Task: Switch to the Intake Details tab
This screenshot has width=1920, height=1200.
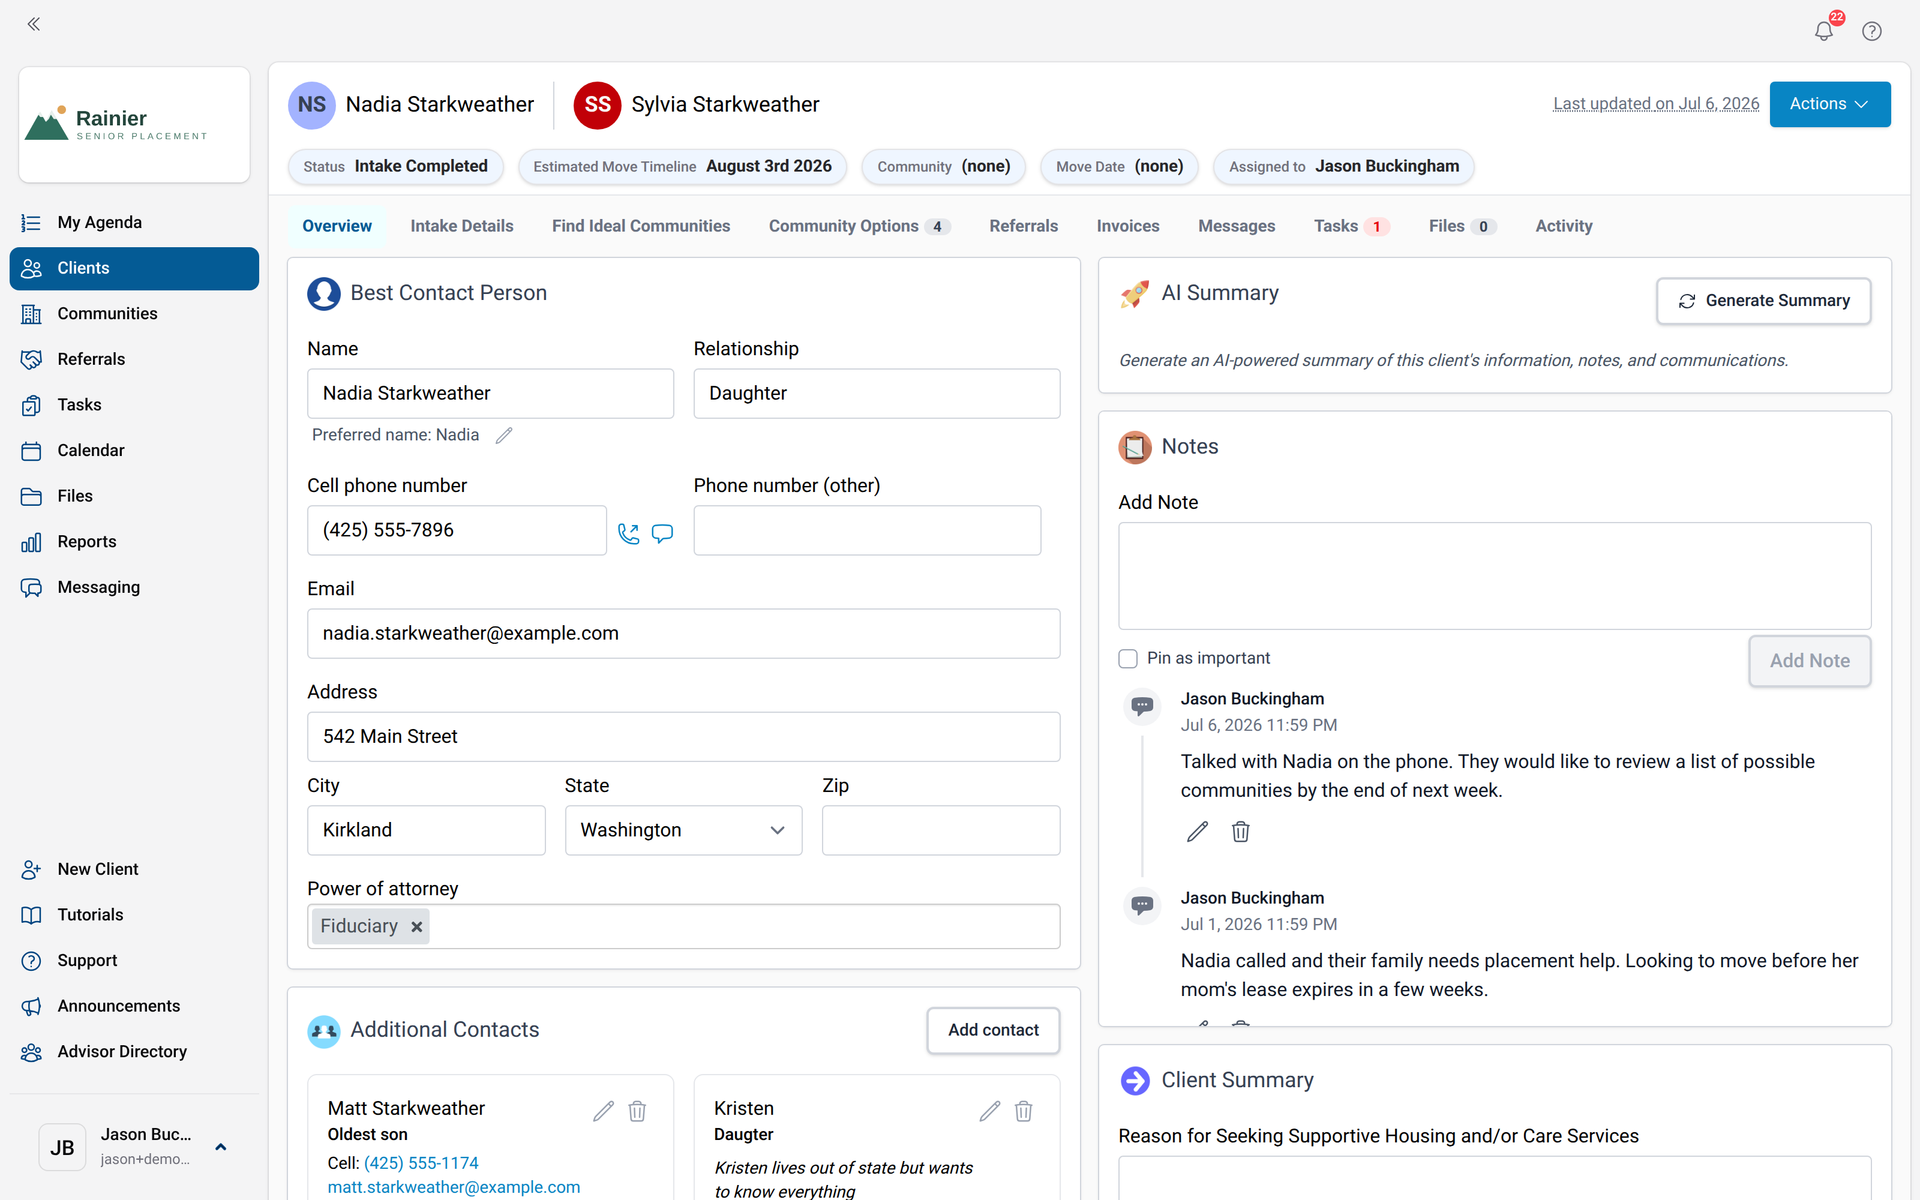Action: (x=461, y=226)
